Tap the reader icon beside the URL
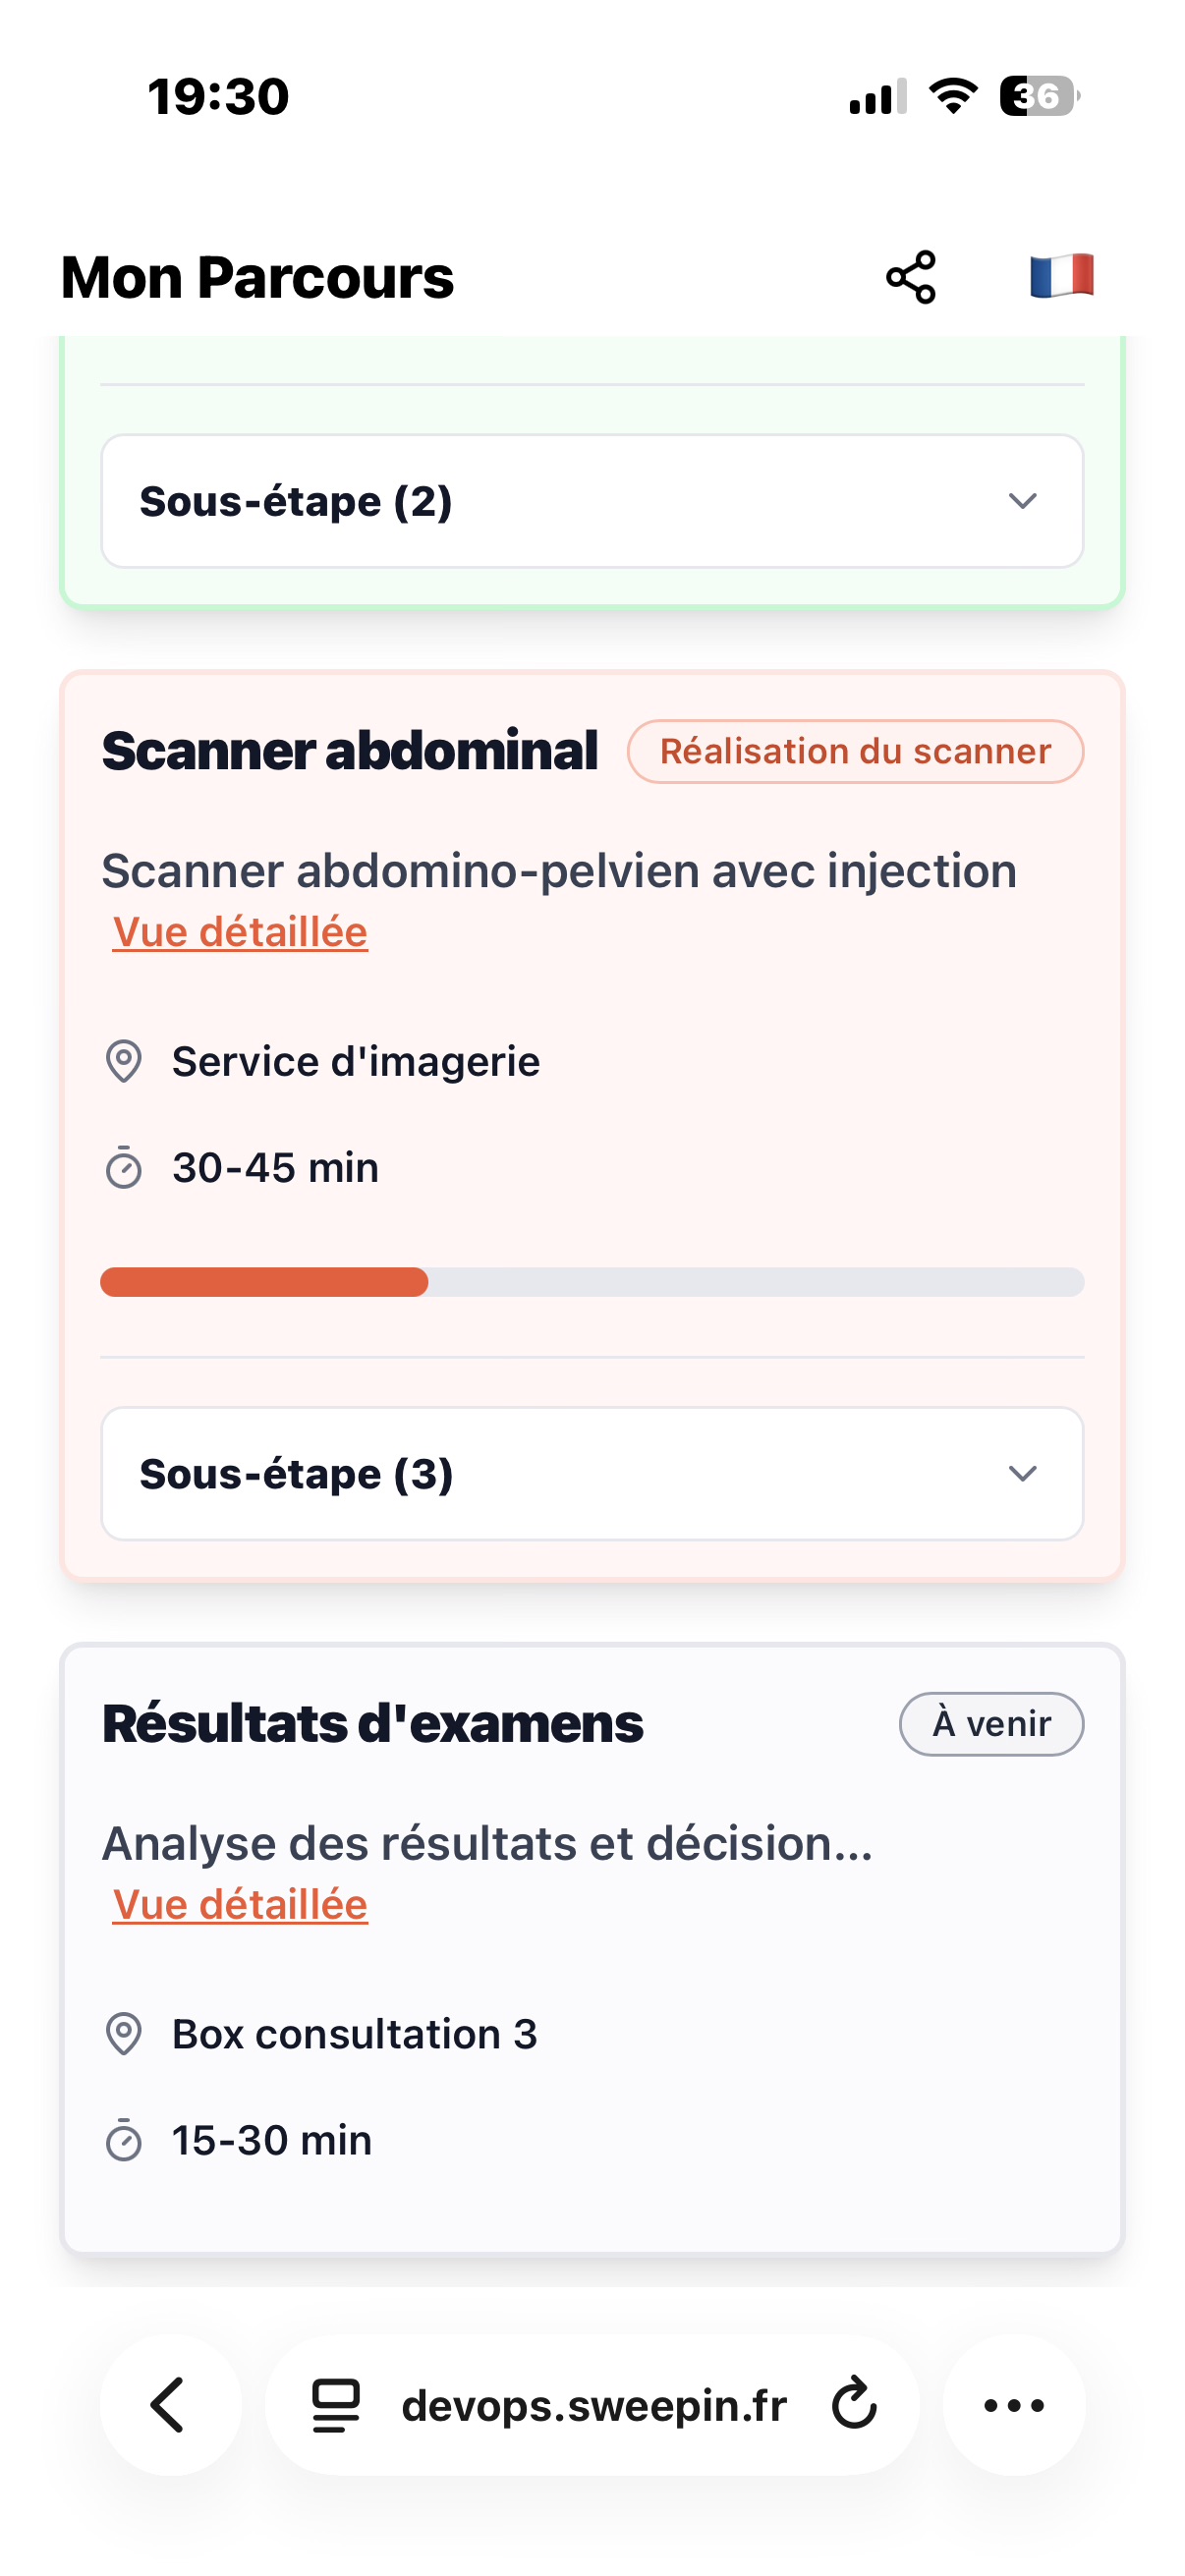Viewport: 1185px width, 2576px height. point(336,2405)
